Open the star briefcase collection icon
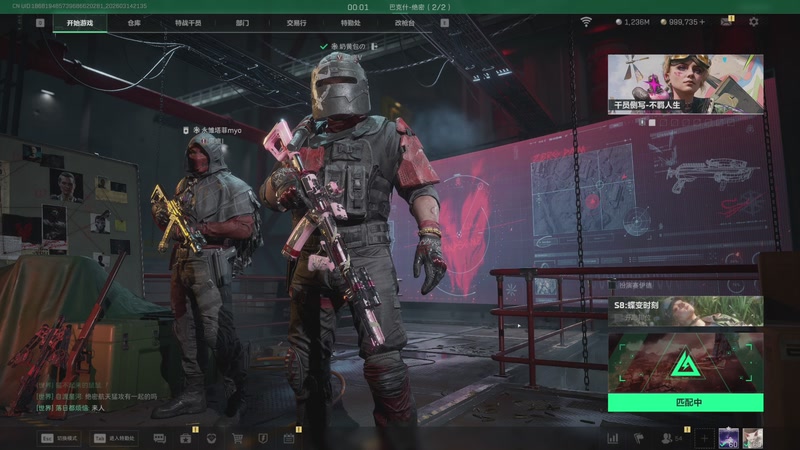Image resolution: width=800 pixels, height=450 pixels. (x=186, y=438)
